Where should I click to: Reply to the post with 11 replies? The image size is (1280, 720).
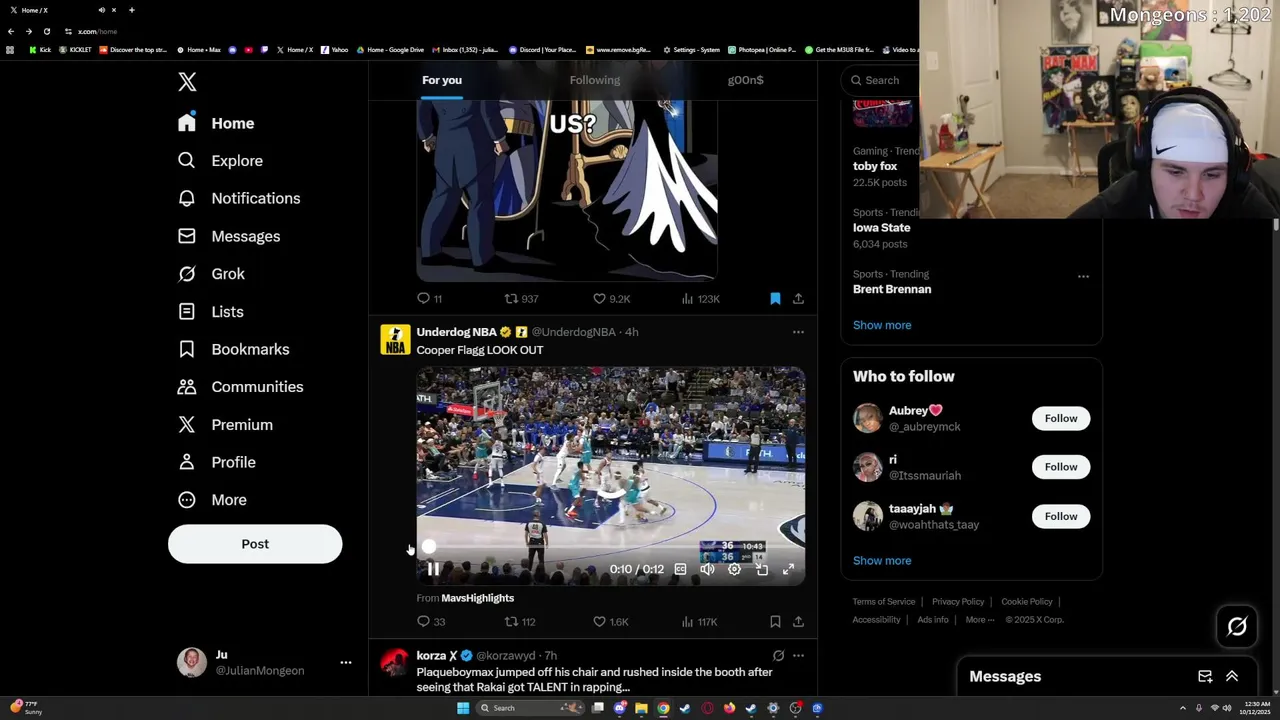coord(429,298)
